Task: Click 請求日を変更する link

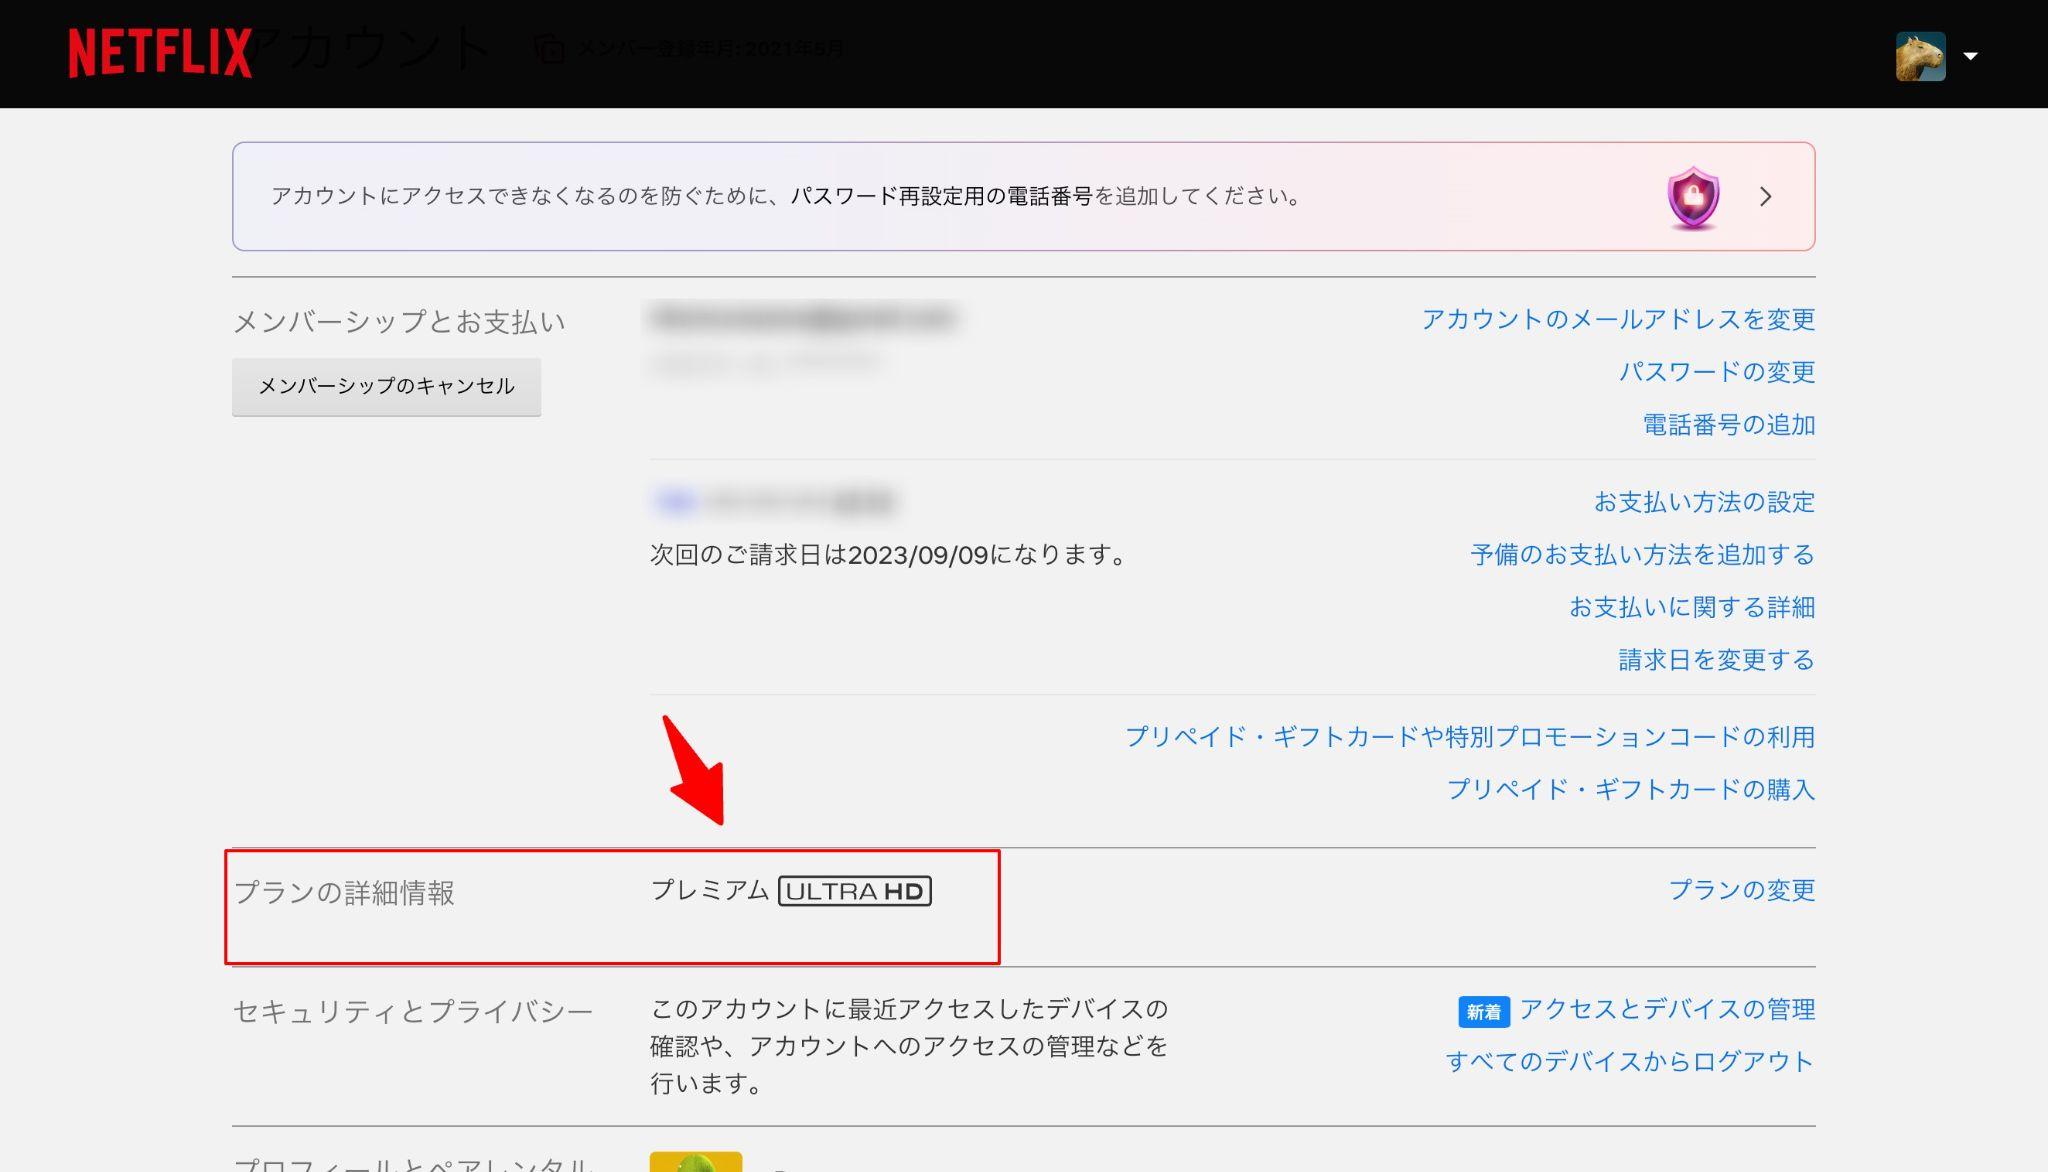Action: (x=1716, y=660)
